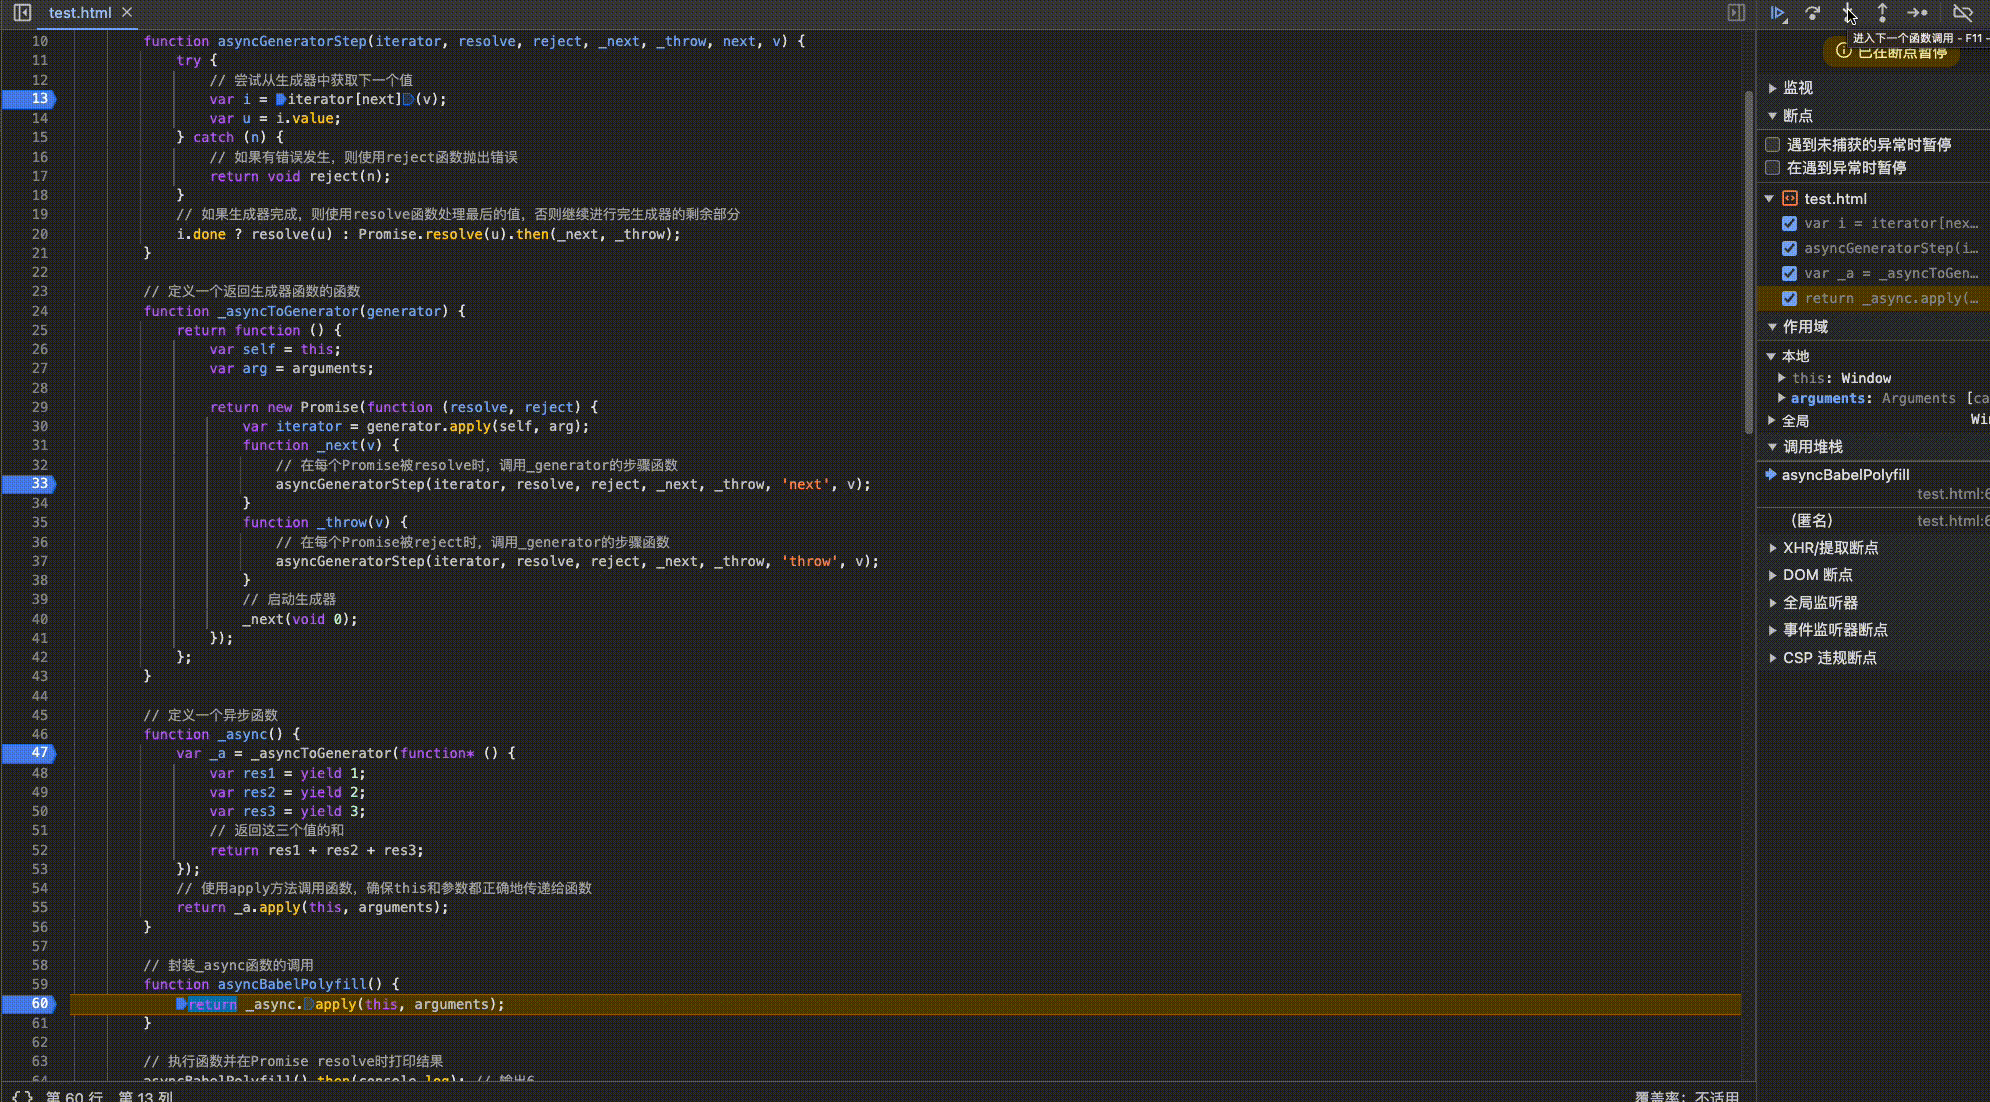Screen dimensions: 1990x1102
Task: Click the step out arrow icon
Action: pyautogui.click(x=1882, y=13)
